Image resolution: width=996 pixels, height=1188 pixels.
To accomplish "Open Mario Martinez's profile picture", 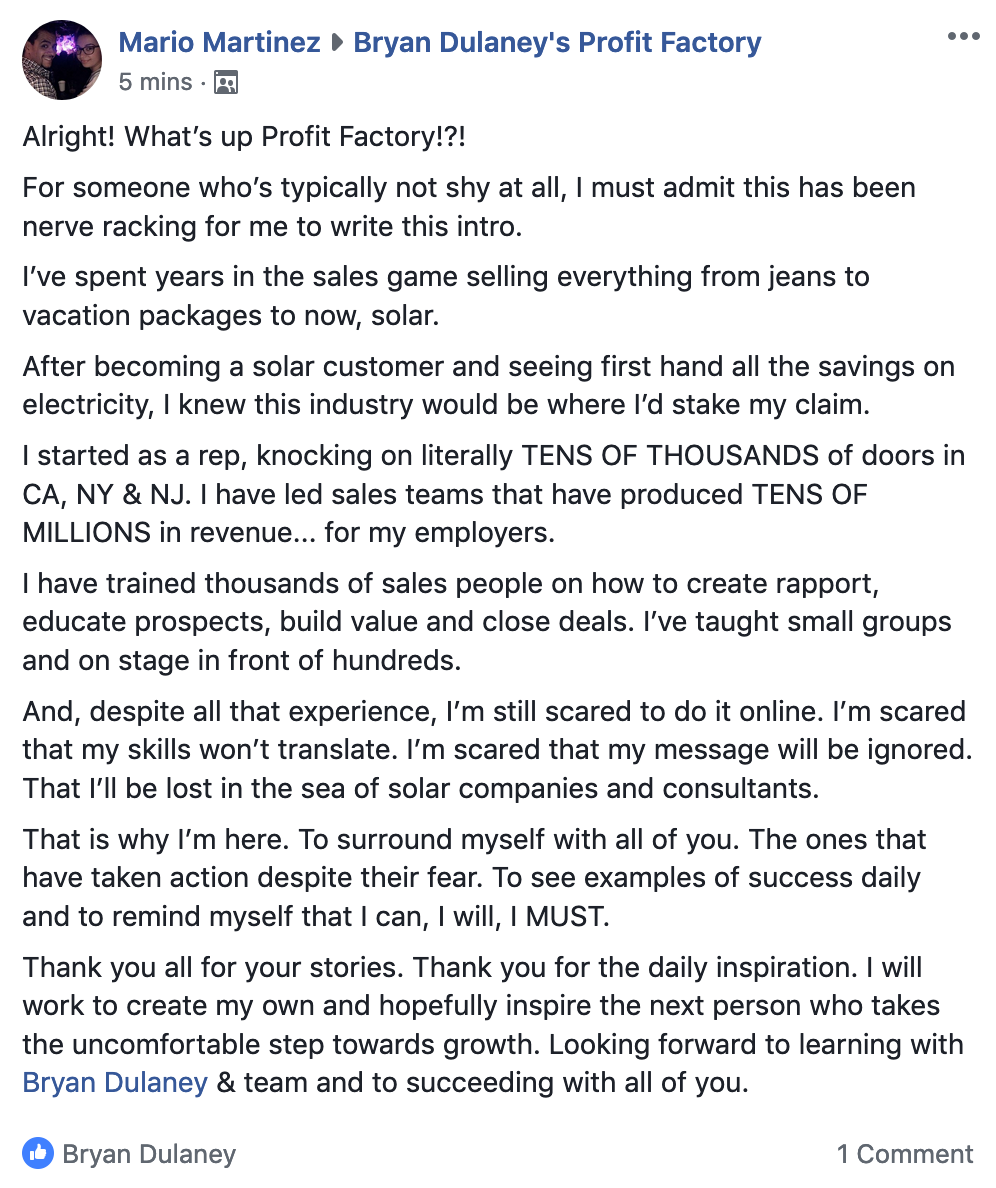I will point(62,60).
